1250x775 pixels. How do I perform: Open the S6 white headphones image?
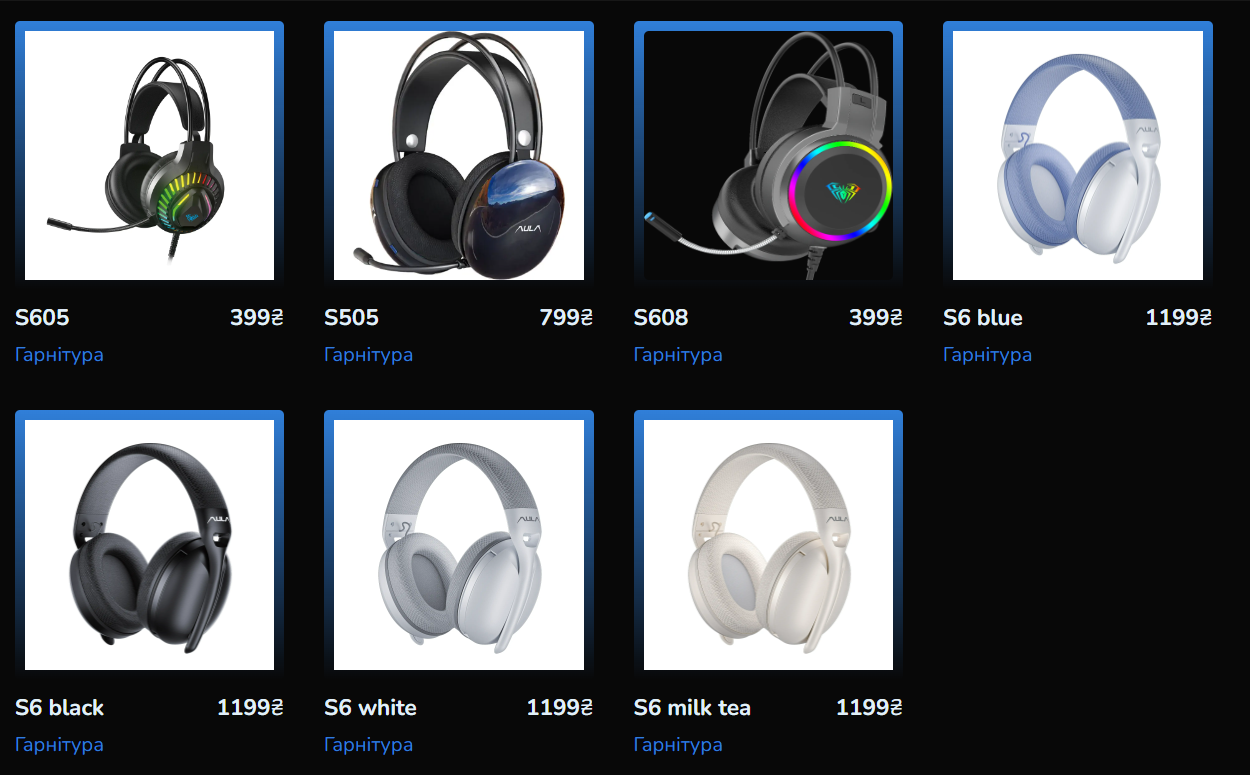[x=458, y=544]
